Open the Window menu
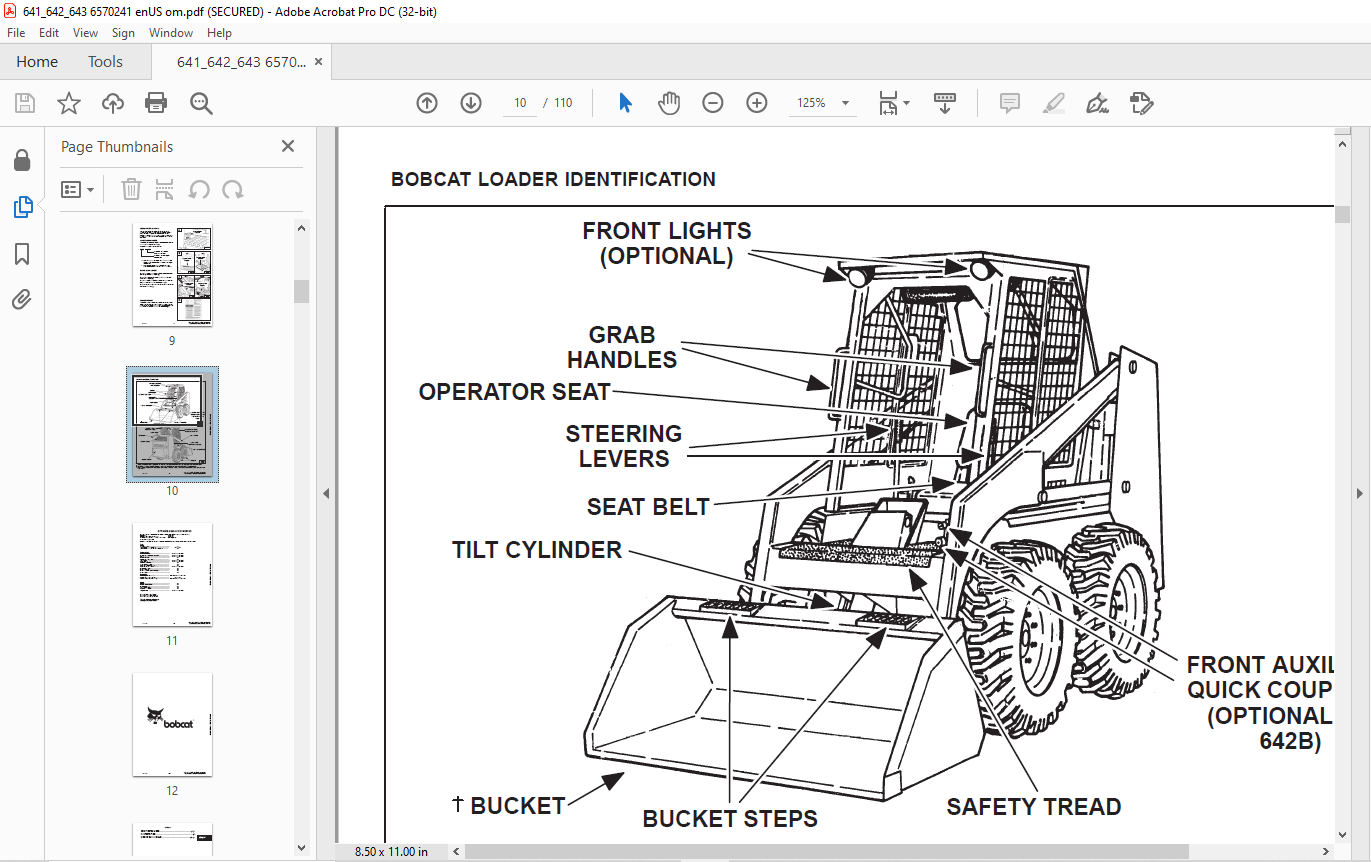The width and height of the screenshot is (1371, 862). (171, 33)
